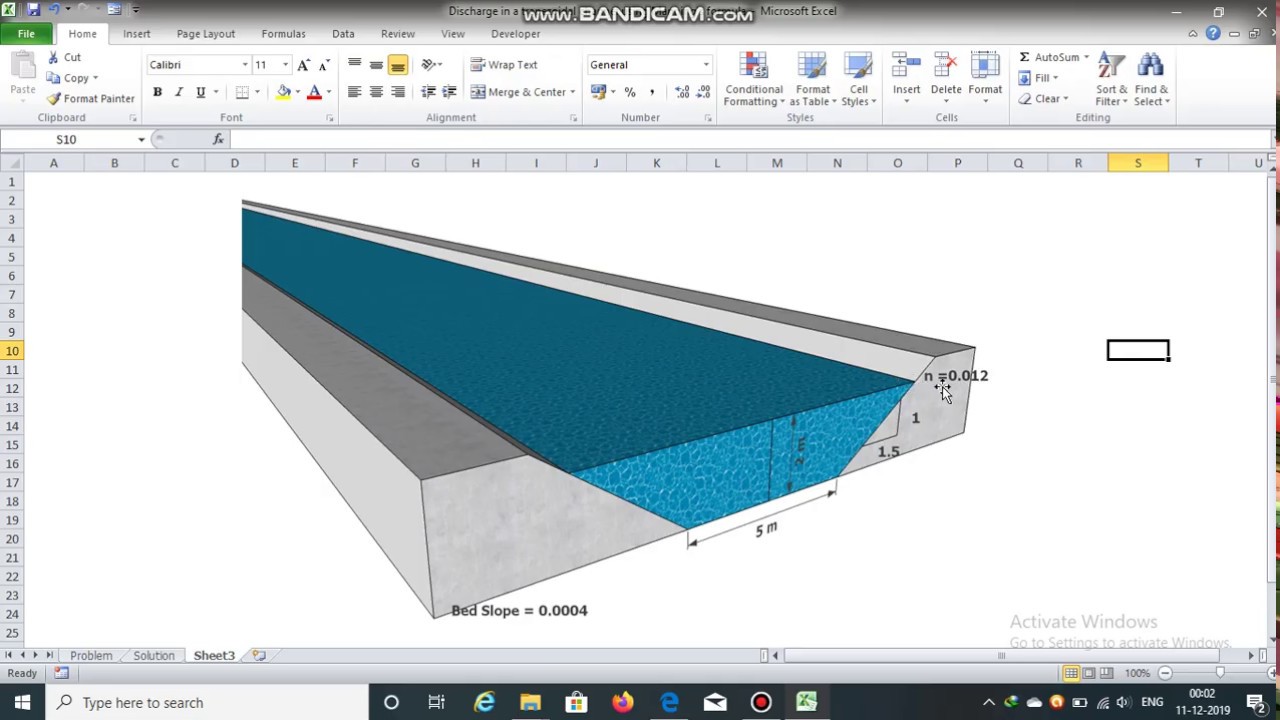Open the font name dropdown
The image size is (1280, 720).
(245, 65)
